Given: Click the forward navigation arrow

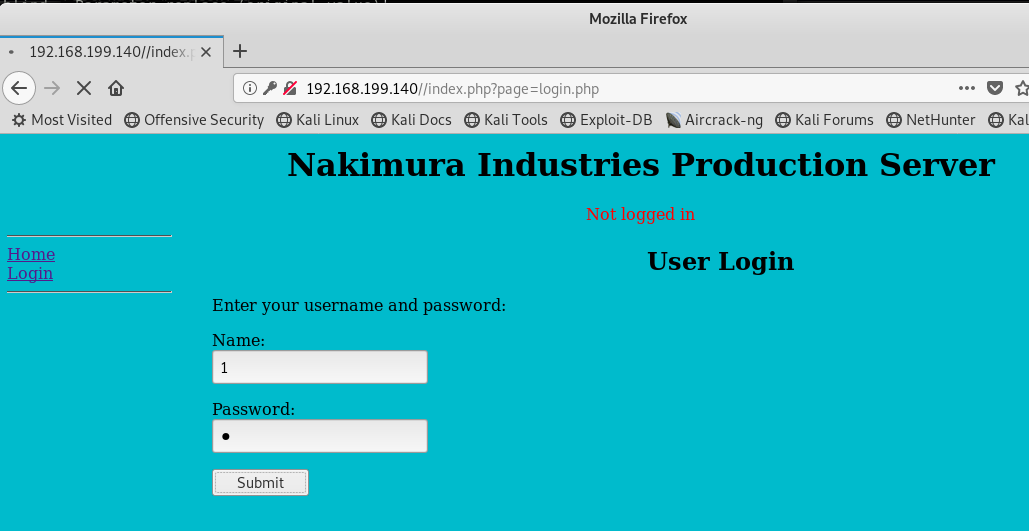Looking at the screenshot, I should tap(52, 88).
